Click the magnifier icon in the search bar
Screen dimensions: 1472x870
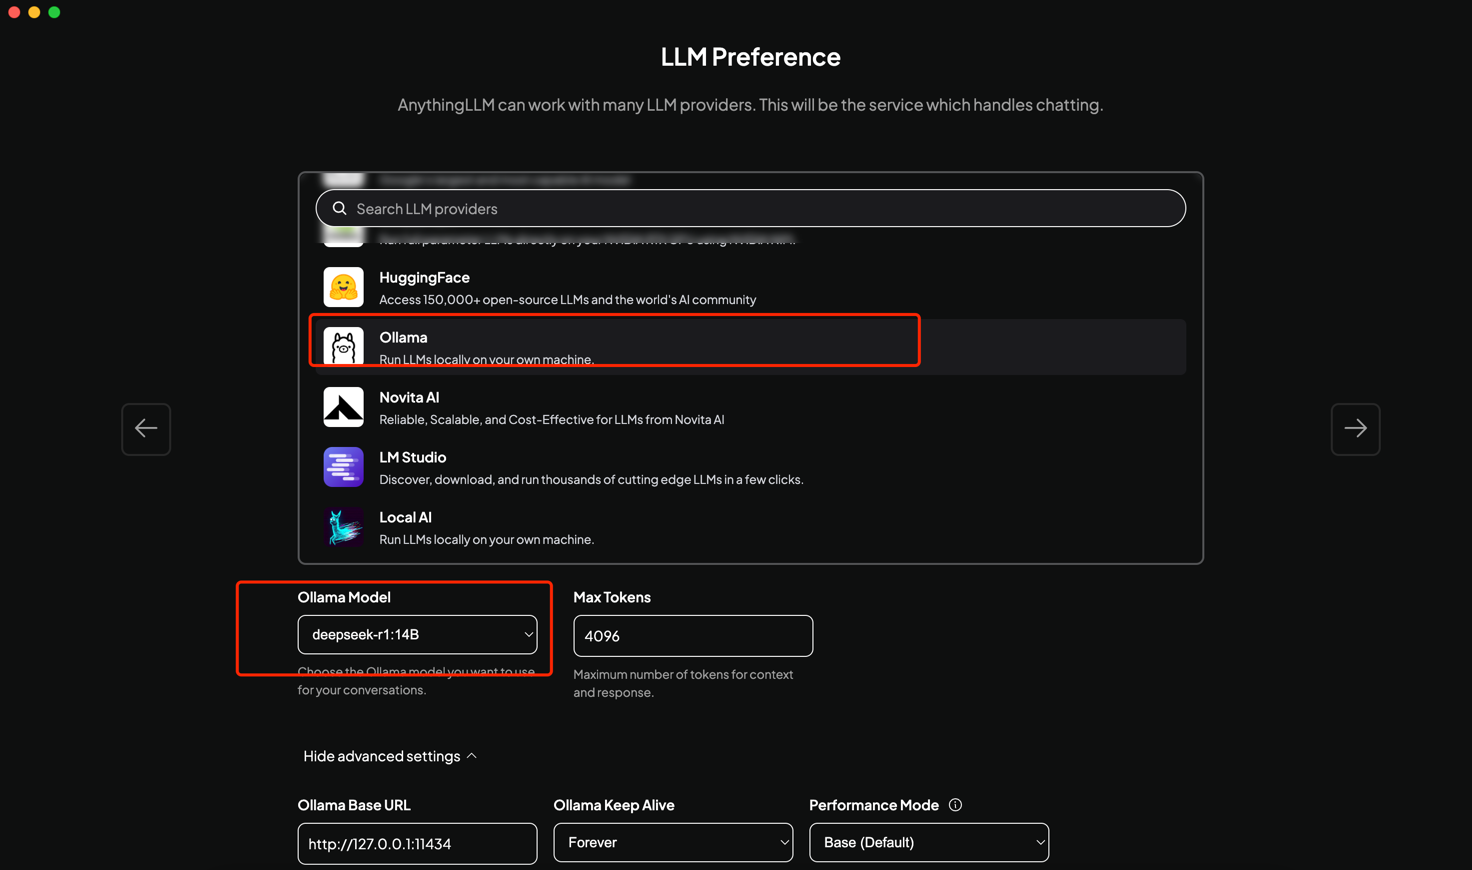coord(340,208)
